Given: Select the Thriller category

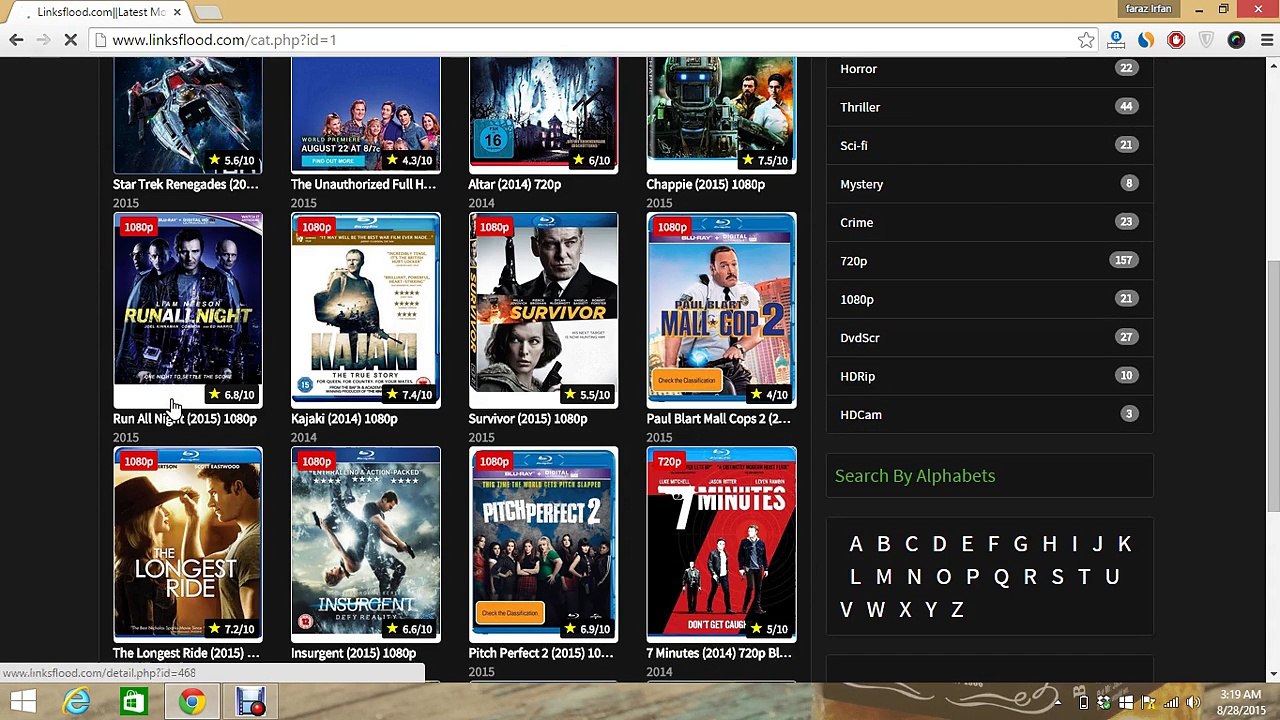Looking at the screenshot, I should 990,107.
